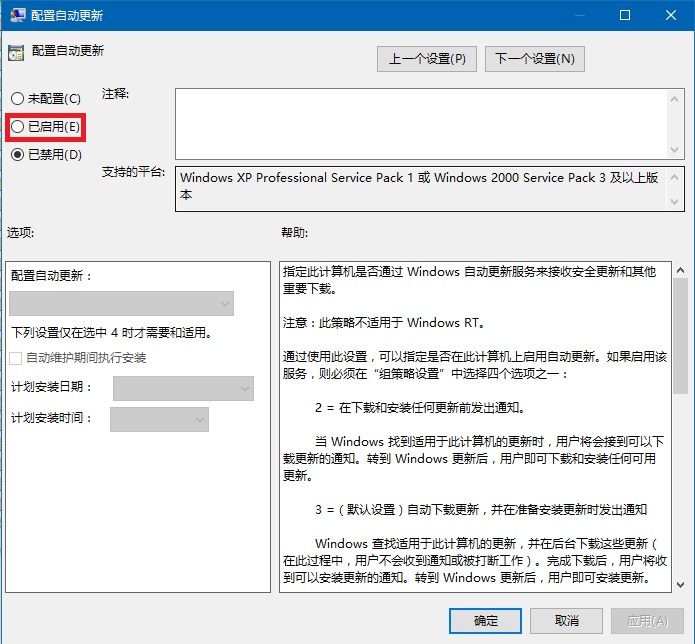Click the title bar app icon
The width and height of the screenshot is (695, 644).
(17, 15)
